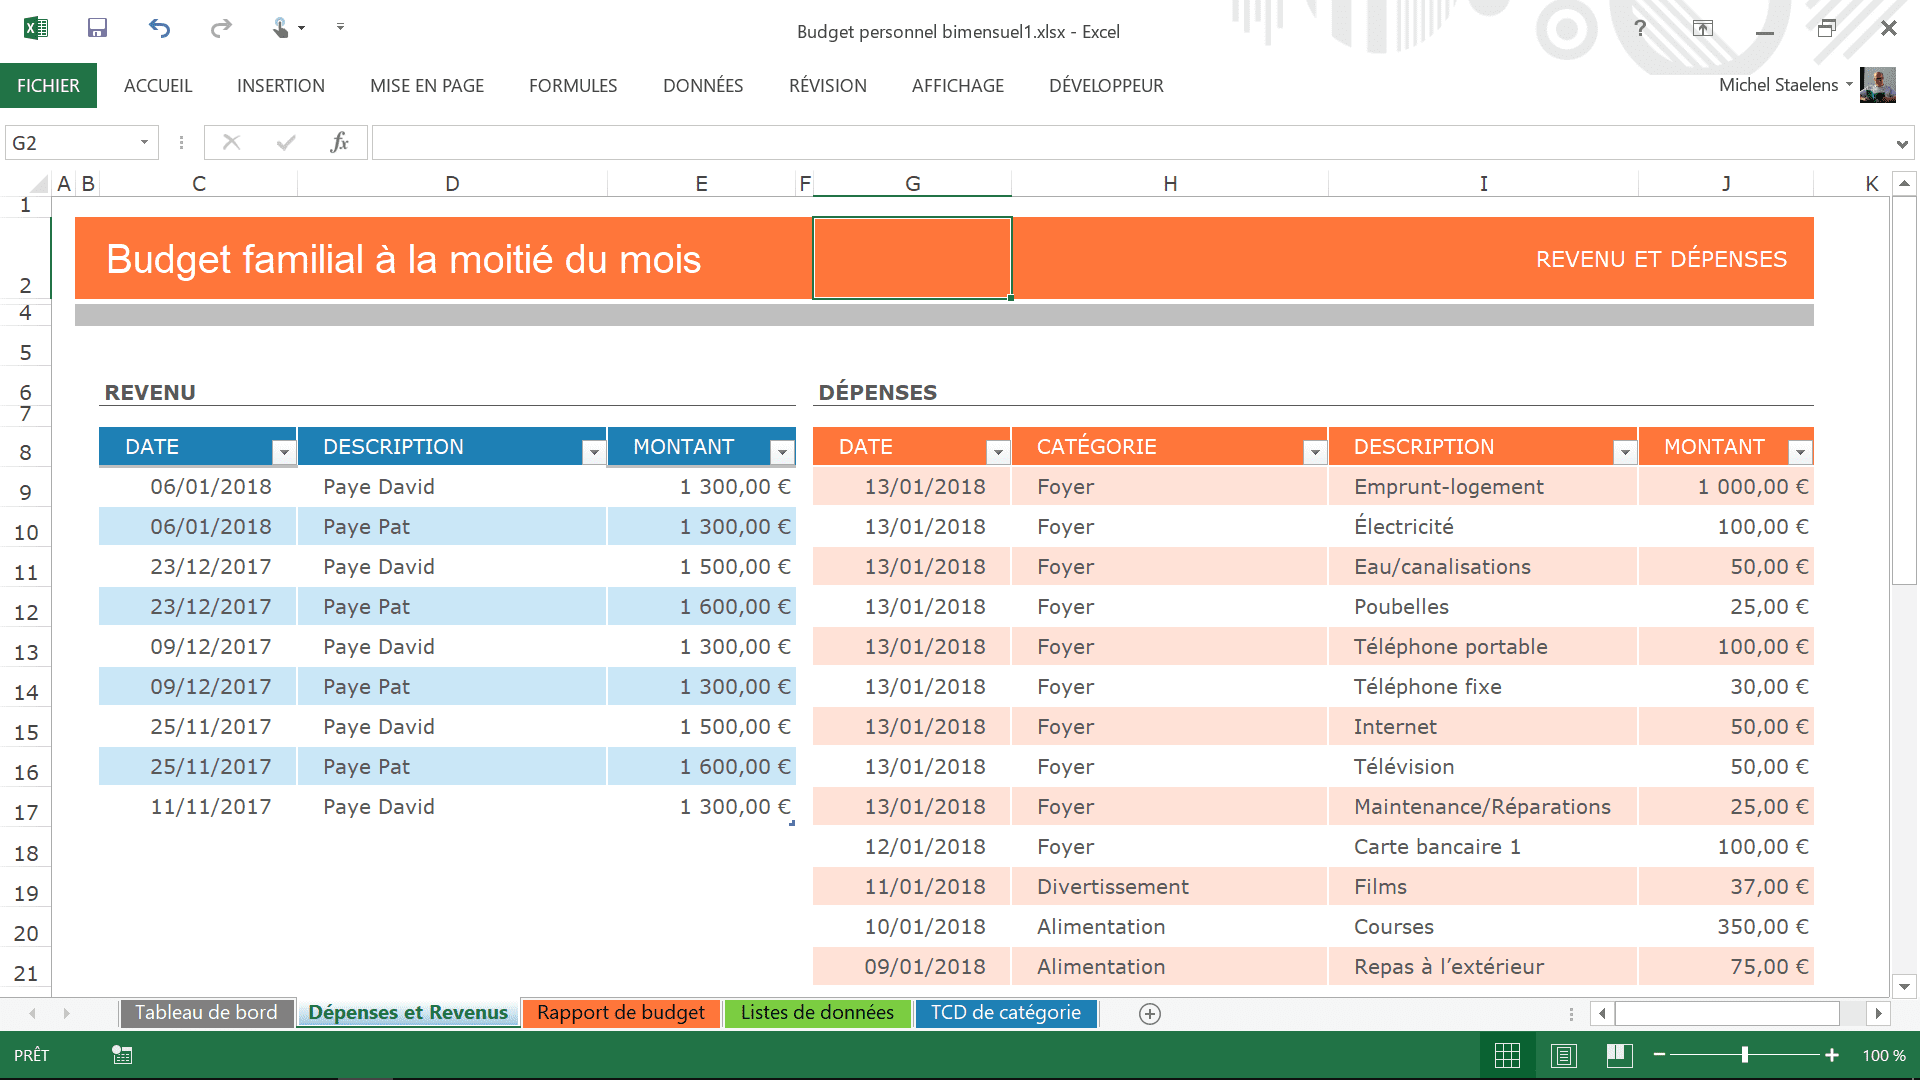Switch to Rapport de budget sheet tab
Screen dimensions: 1920x1080
coord(620,1013)
